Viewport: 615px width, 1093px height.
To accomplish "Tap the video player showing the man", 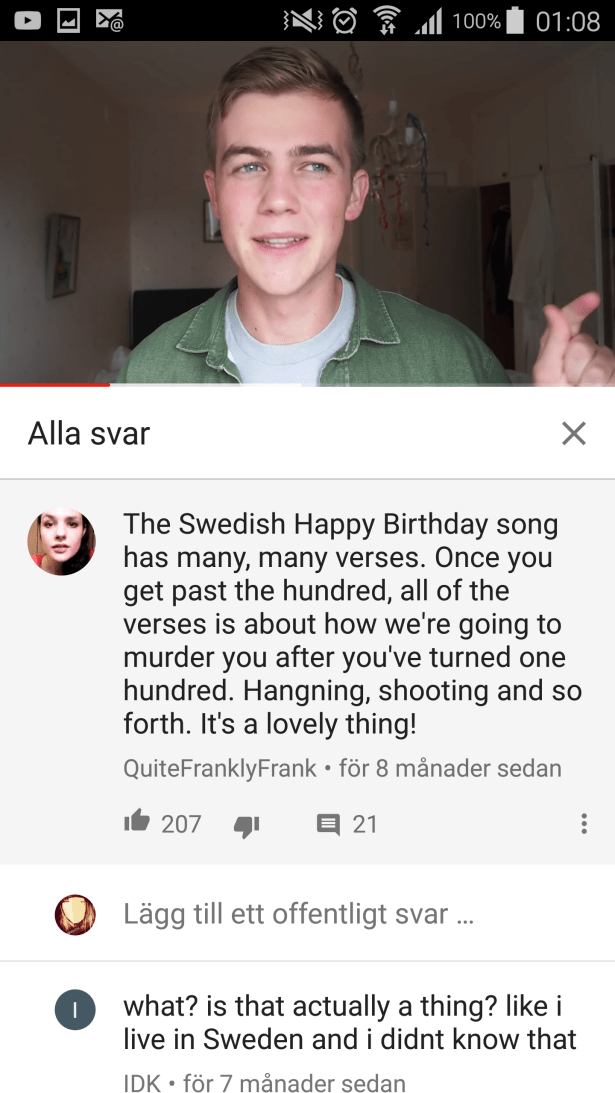I will (308, 213).
